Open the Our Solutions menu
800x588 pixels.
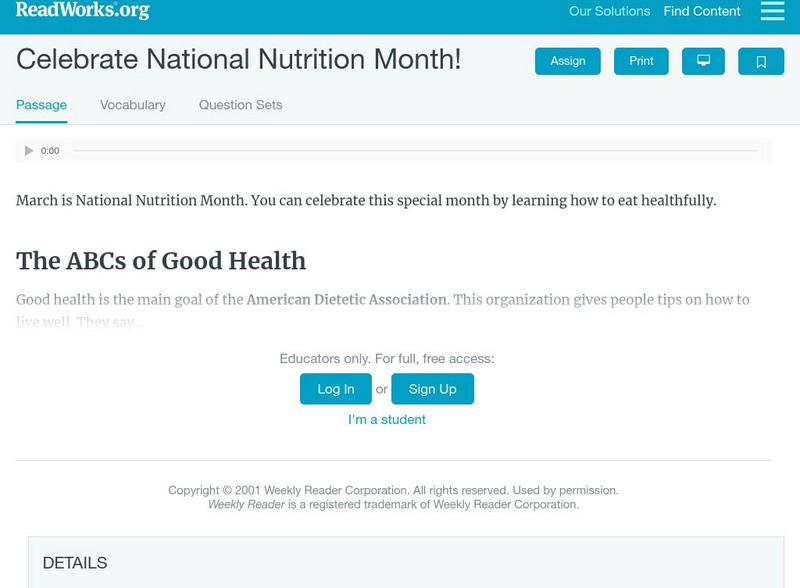609,12
